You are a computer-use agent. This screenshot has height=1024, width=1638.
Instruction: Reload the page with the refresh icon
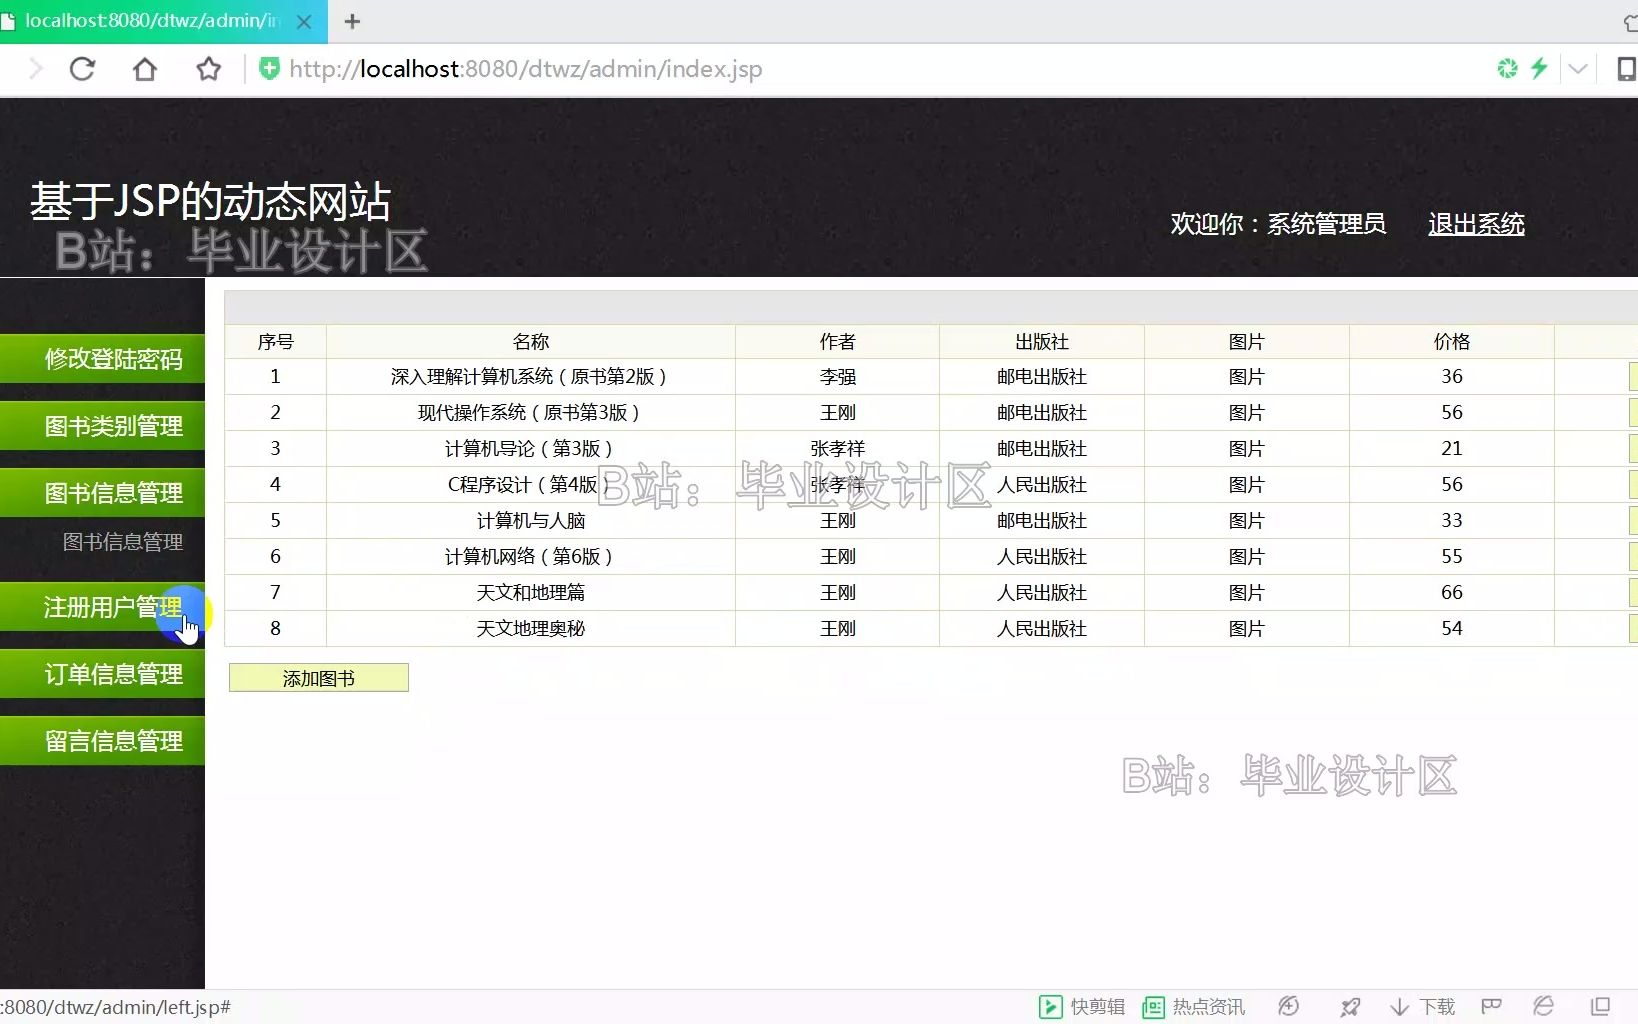[x=82, y=69]
